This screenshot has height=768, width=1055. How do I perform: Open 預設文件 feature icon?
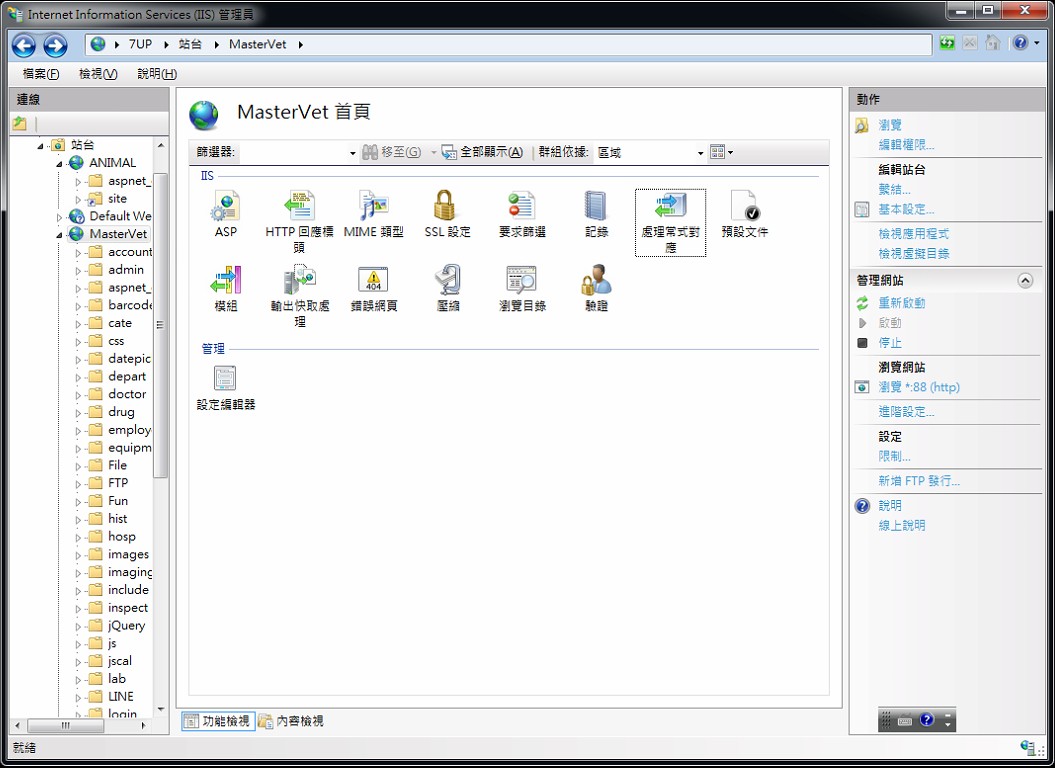tap(744, 214)
